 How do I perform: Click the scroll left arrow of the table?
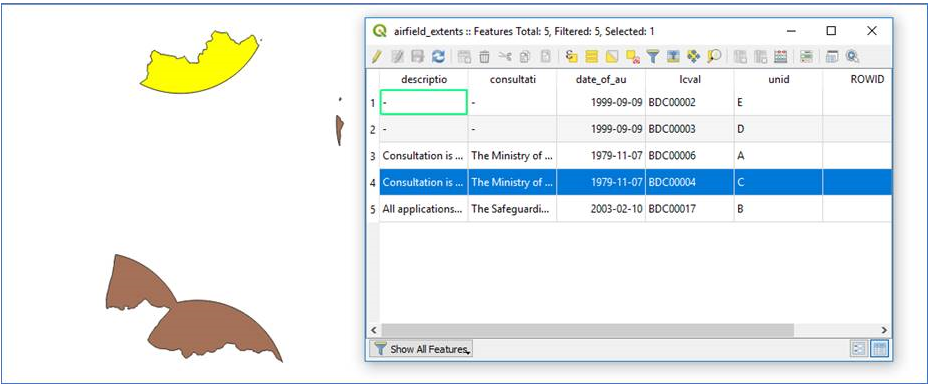click(374, 330)
